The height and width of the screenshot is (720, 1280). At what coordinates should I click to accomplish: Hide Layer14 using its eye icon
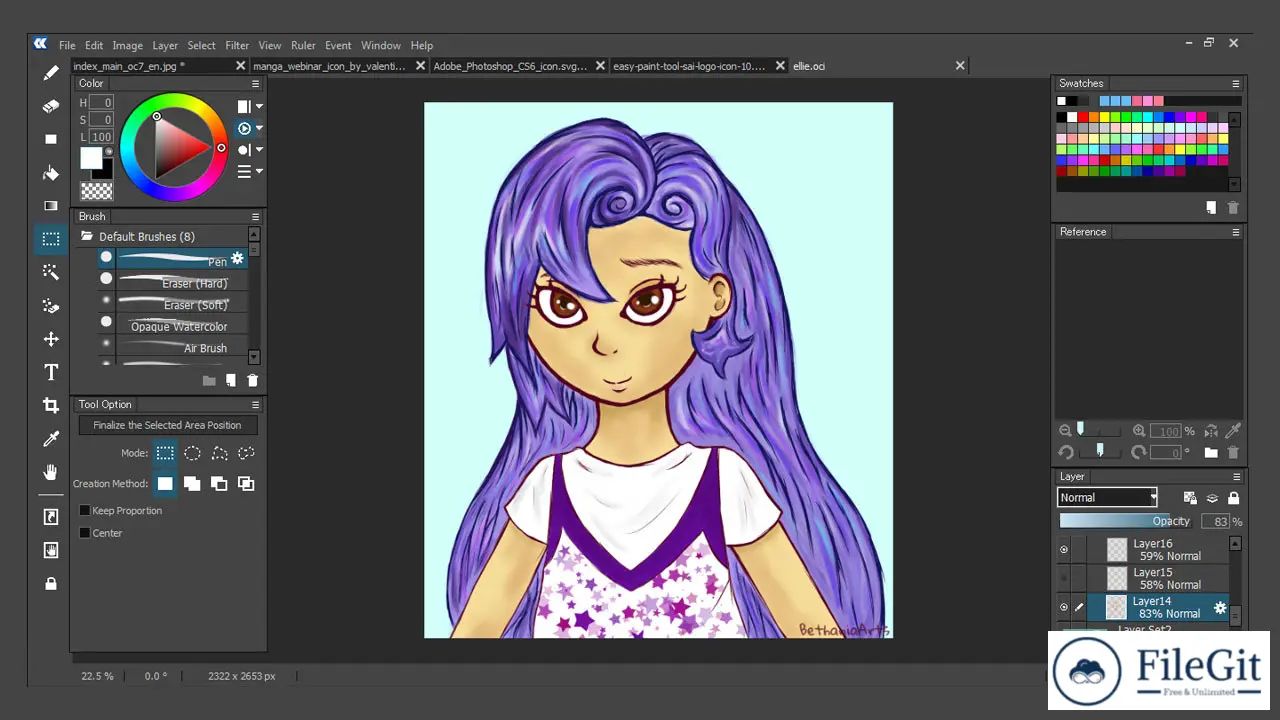(x=1064, y=607)
